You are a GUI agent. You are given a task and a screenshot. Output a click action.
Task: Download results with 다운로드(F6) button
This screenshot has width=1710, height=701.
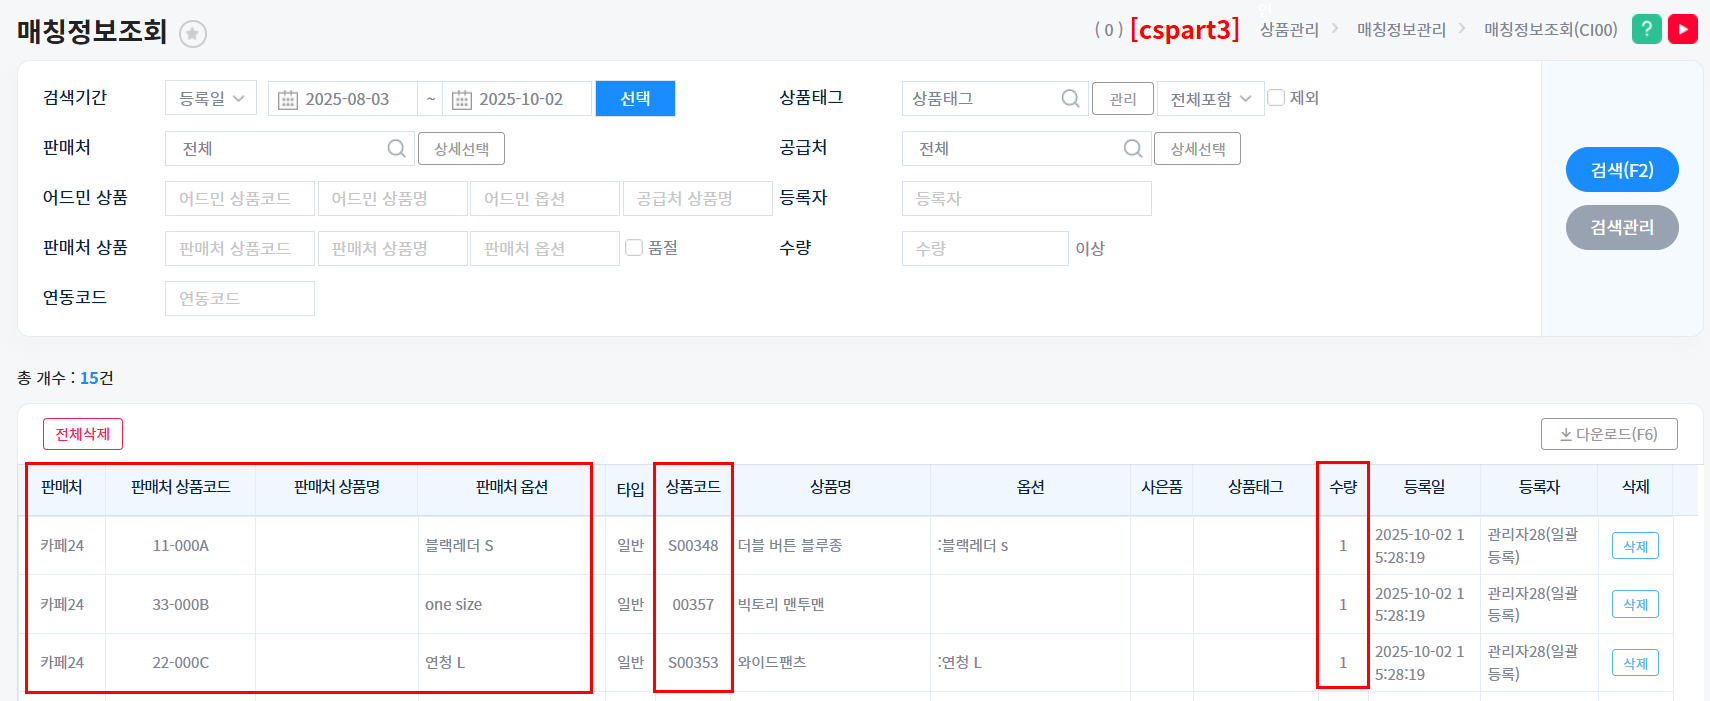pos(1609,434)
